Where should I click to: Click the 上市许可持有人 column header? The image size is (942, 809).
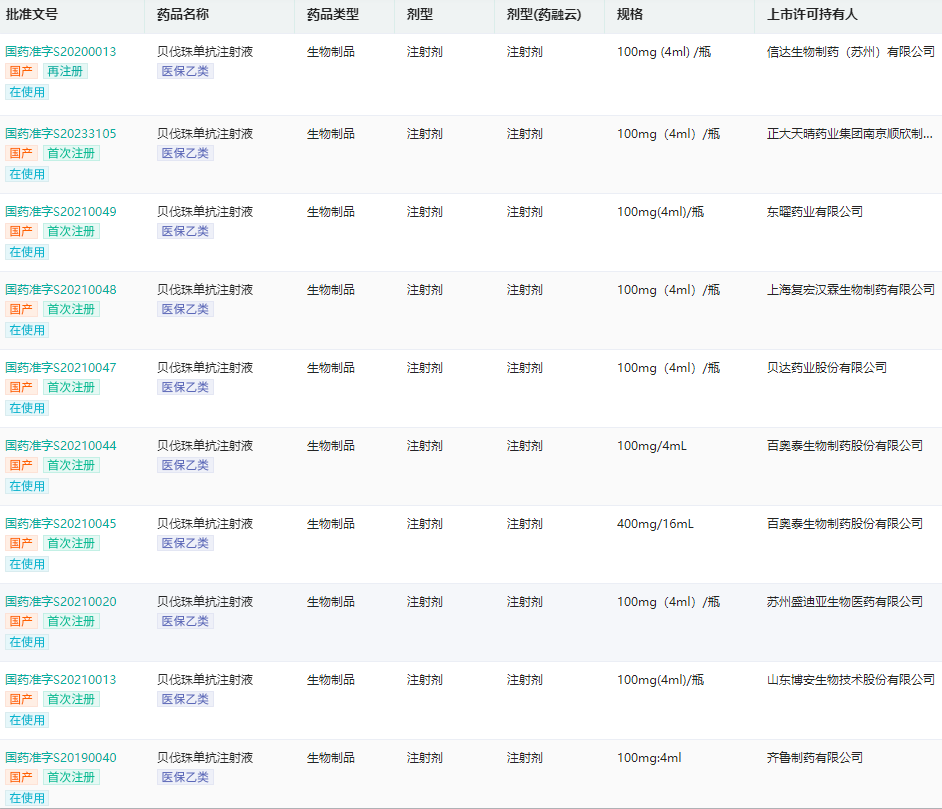pos(812,14)
